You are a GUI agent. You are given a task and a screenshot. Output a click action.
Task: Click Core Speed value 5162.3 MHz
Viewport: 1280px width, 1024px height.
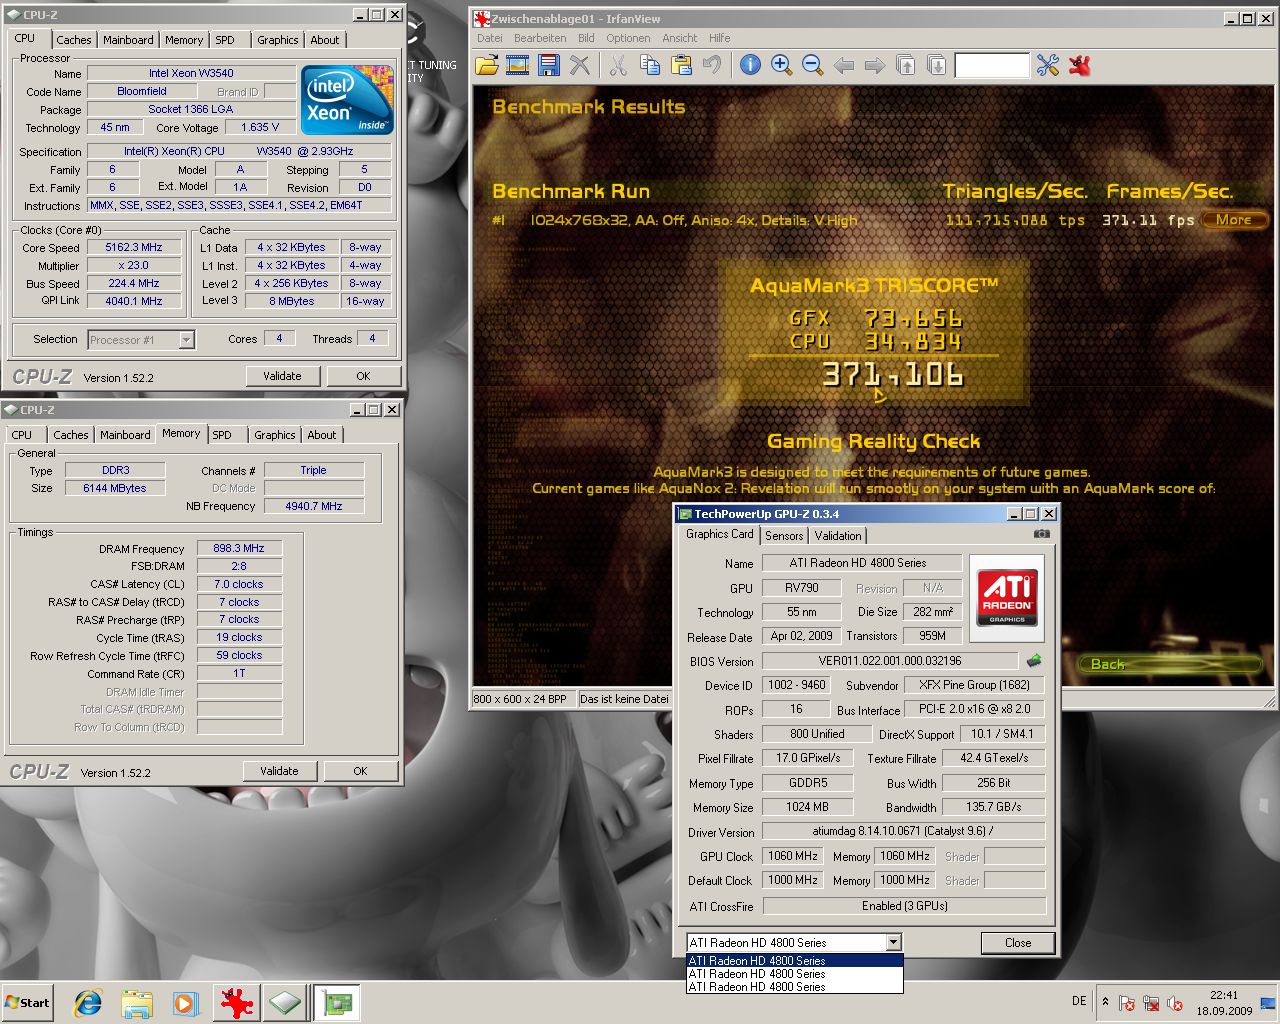point(135,247)
